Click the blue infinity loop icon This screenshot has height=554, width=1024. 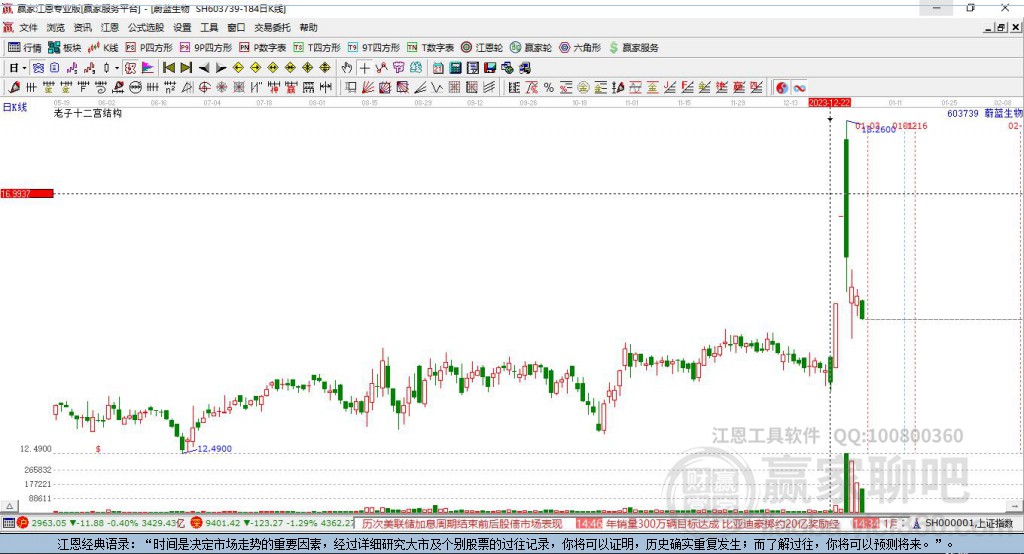tap(799, 88)
